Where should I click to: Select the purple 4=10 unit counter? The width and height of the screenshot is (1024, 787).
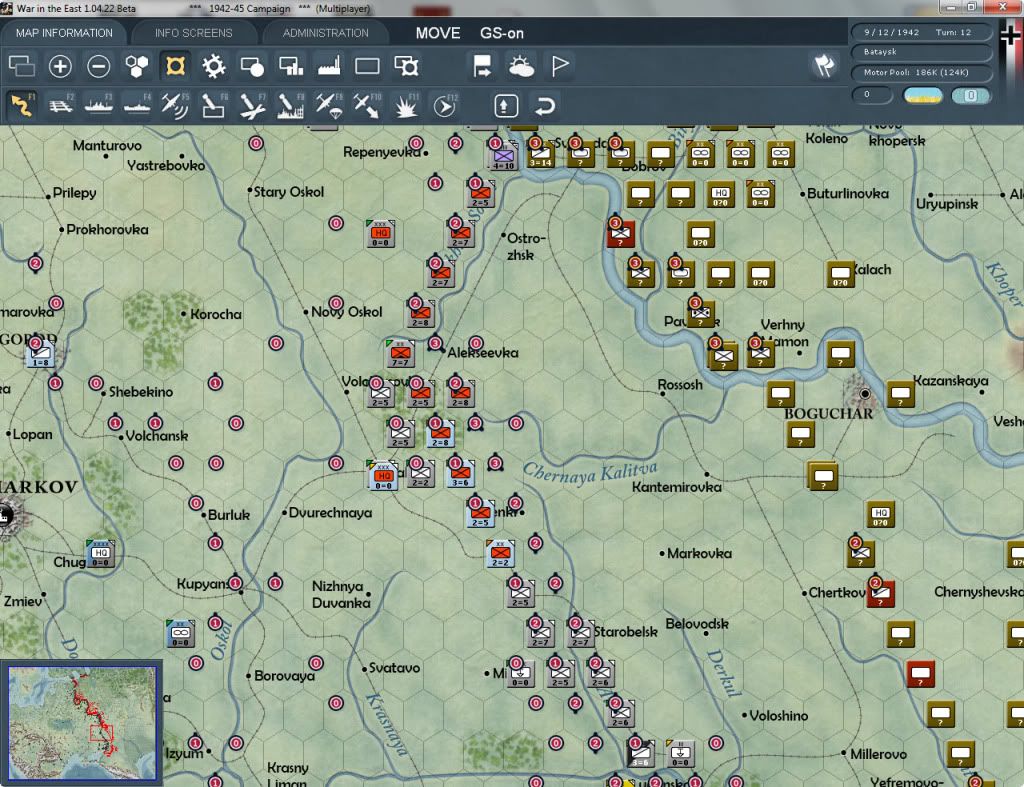(504, 156)
